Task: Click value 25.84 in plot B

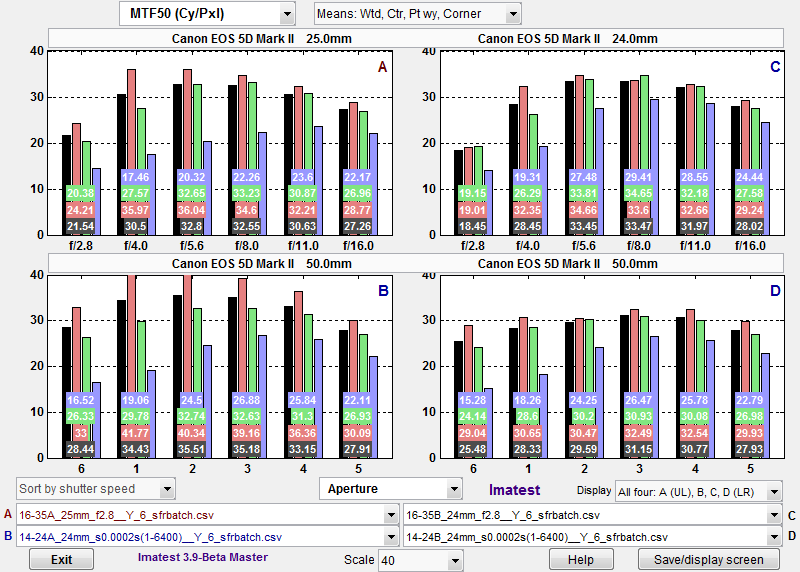Action: [x=303, y=400]
